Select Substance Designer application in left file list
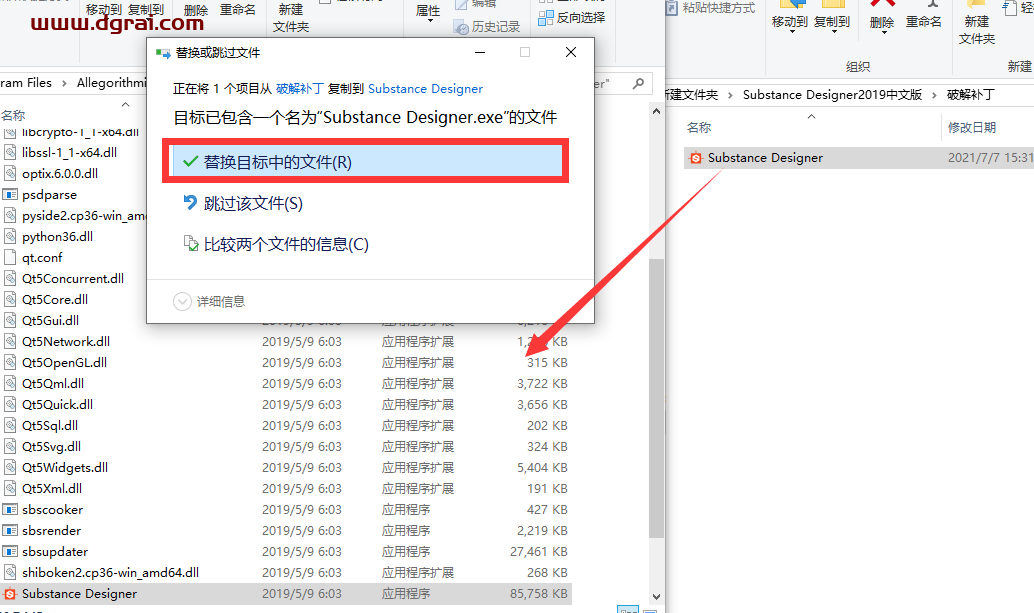The width and height of the screenshot is (1034, 613). pyautogui.click(x=286, y=593)
